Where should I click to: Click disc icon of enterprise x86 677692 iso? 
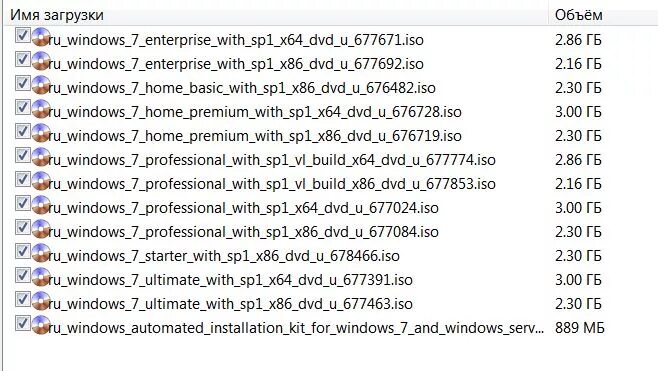[x=41, y=61]
